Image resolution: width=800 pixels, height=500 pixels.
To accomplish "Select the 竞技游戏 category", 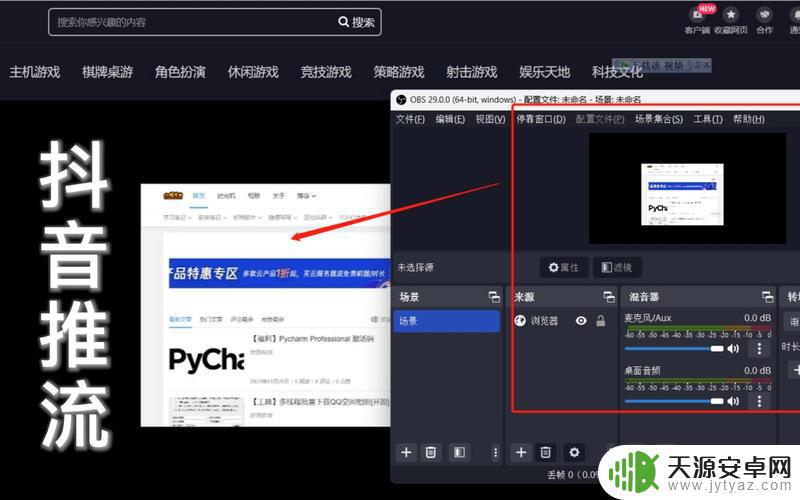I will click(x=326, y=72).
